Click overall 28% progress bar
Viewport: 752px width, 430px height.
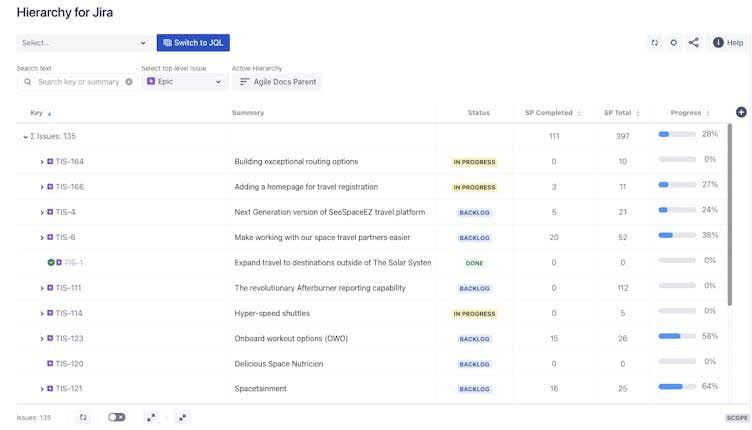coord(677,134)
